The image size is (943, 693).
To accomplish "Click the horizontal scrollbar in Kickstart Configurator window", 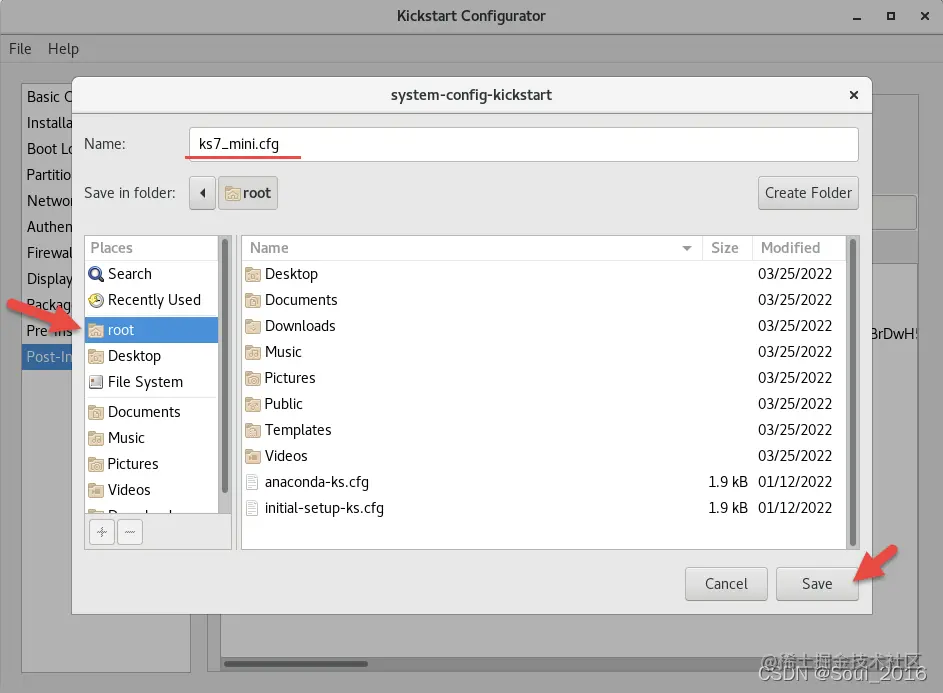I will [295, 664].
